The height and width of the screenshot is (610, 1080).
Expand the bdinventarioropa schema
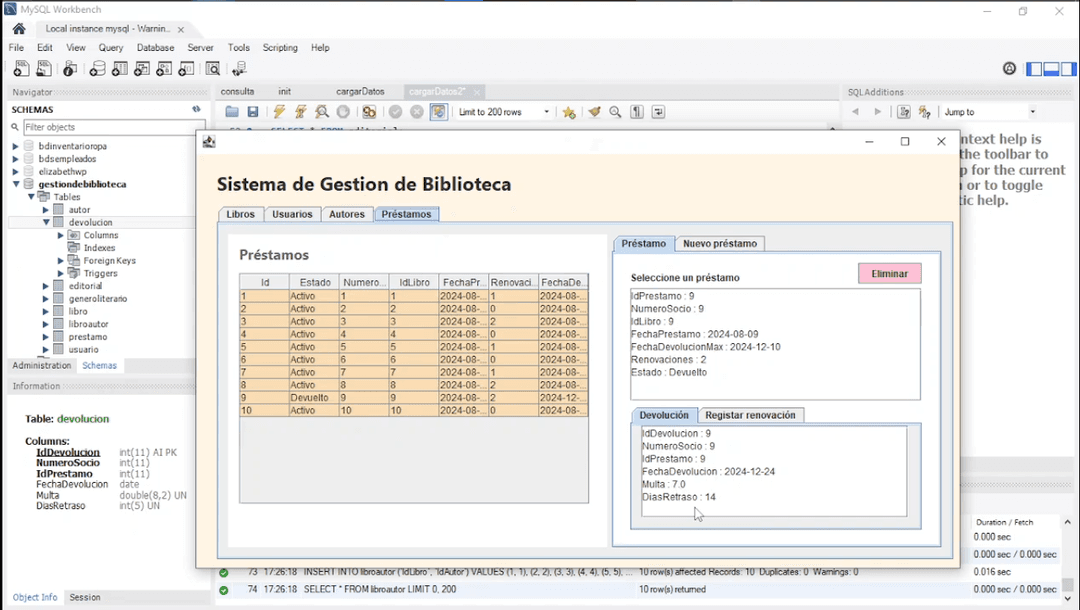(15, 146)
